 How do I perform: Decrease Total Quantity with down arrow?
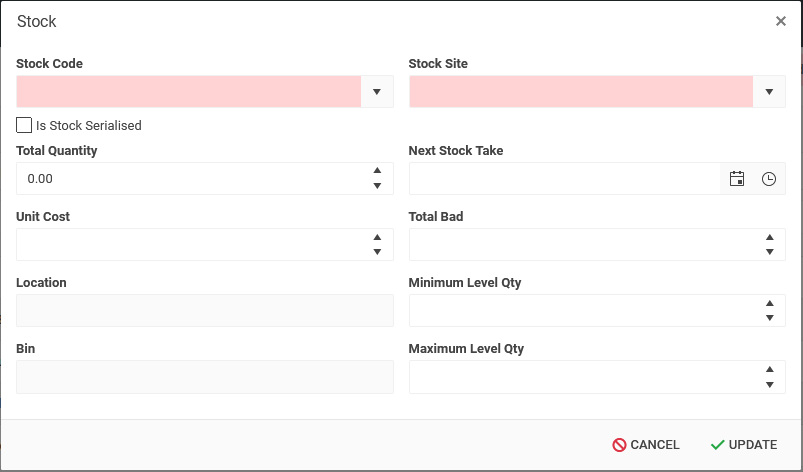coord(377,186)
